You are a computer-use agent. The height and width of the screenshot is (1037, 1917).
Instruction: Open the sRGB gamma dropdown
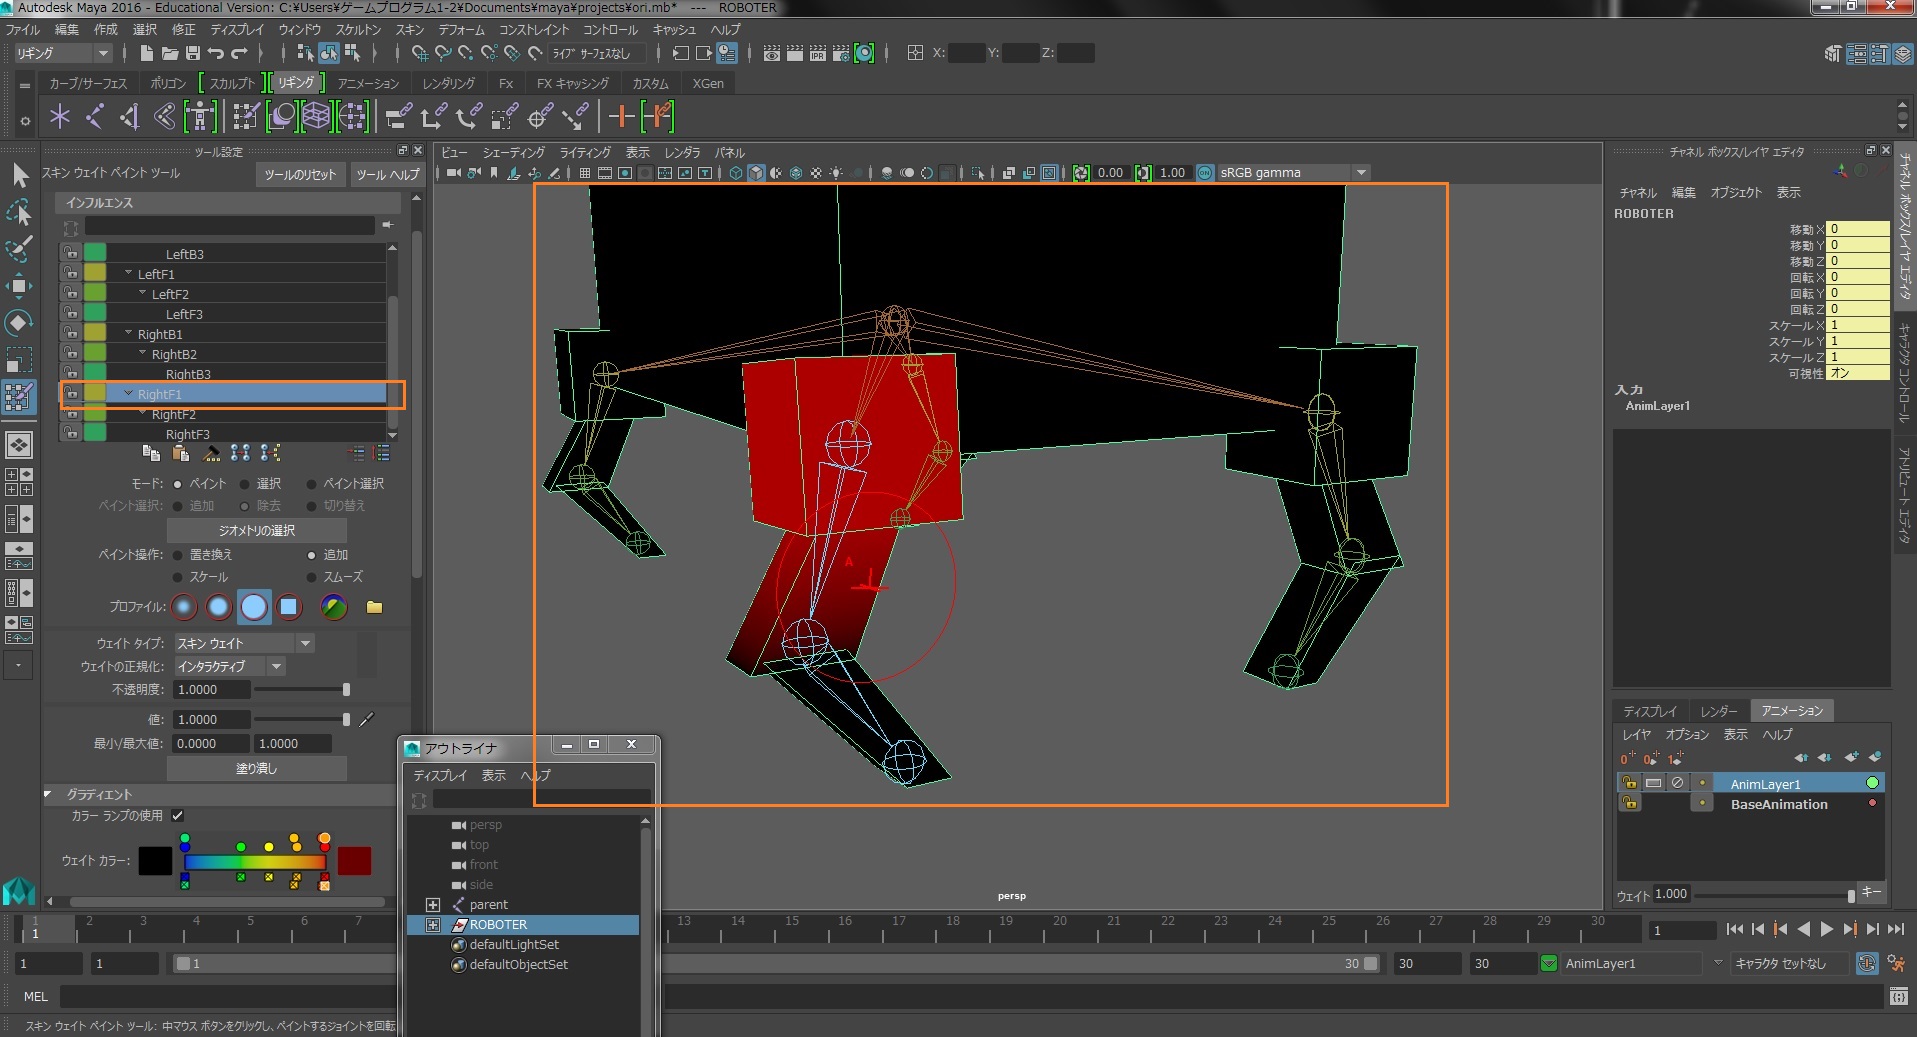[x=1292, y=173]
